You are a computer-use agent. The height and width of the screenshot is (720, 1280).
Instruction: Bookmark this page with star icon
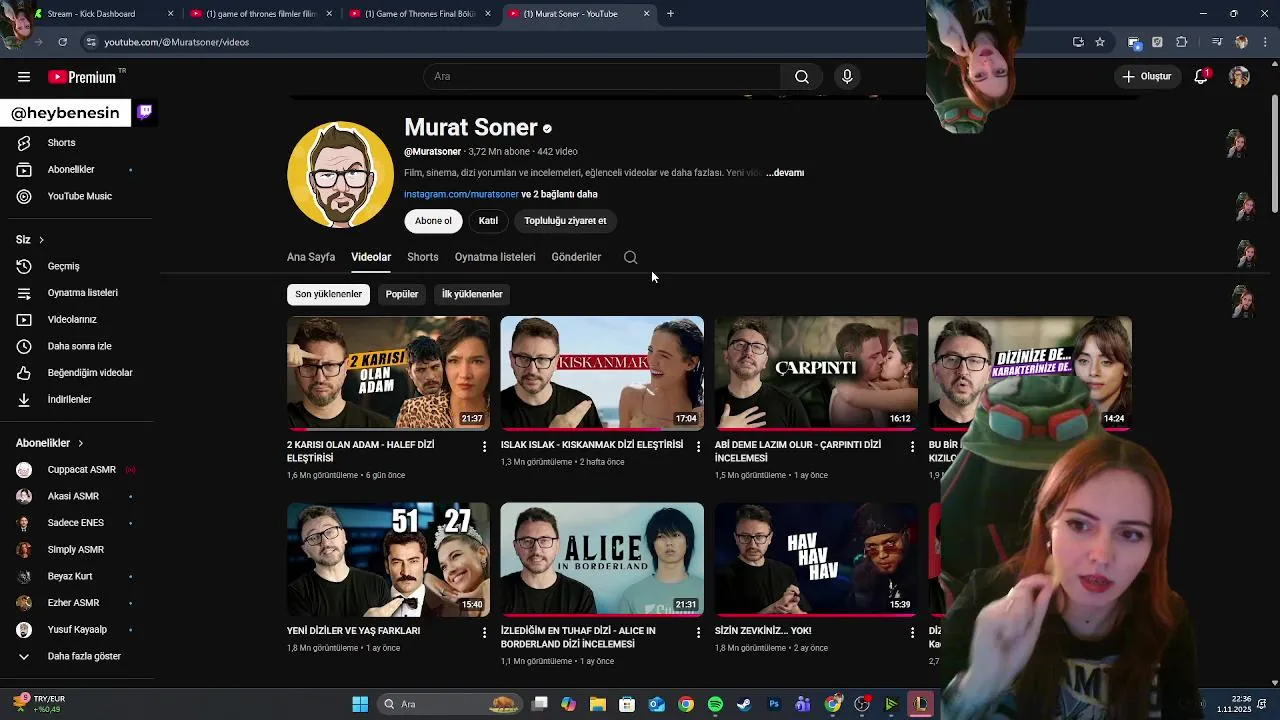(1100, 42)
